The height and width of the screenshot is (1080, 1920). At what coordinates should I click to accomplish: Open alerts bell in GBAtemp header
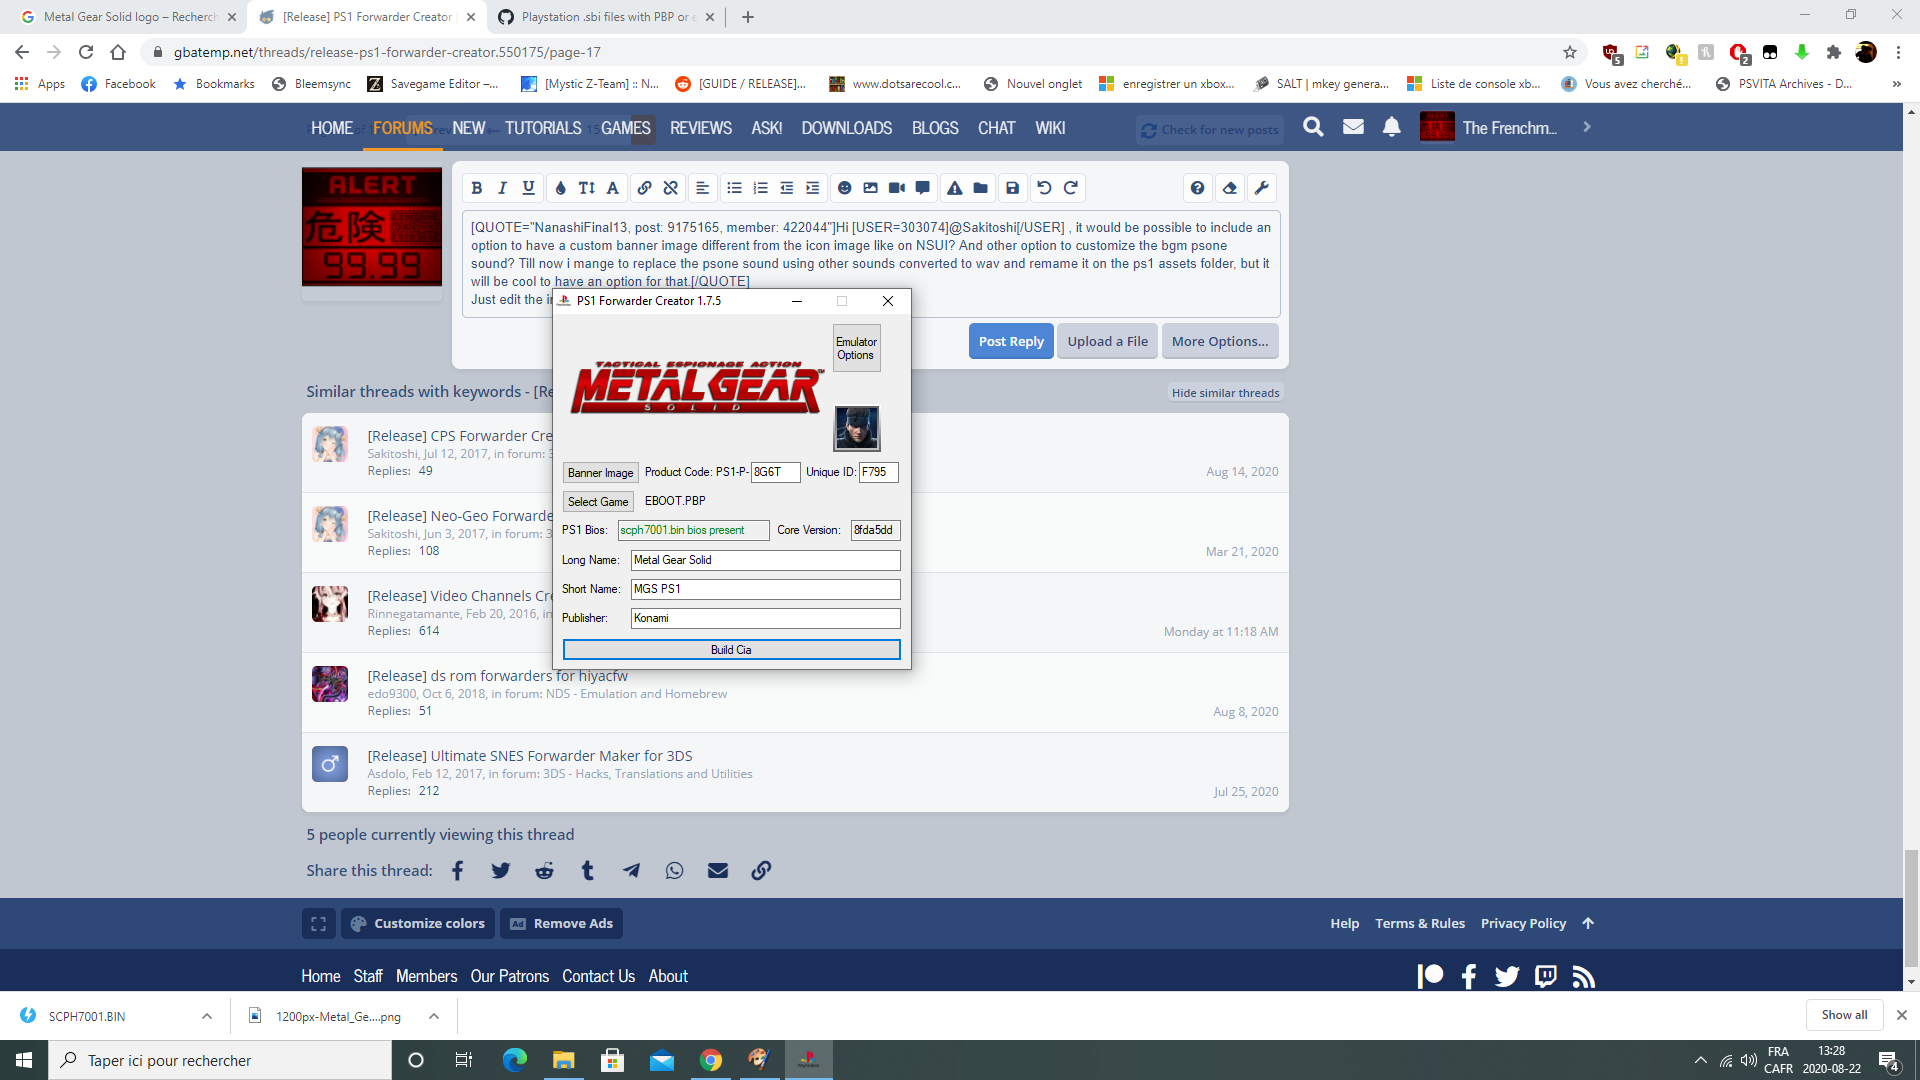(1392, 127)
